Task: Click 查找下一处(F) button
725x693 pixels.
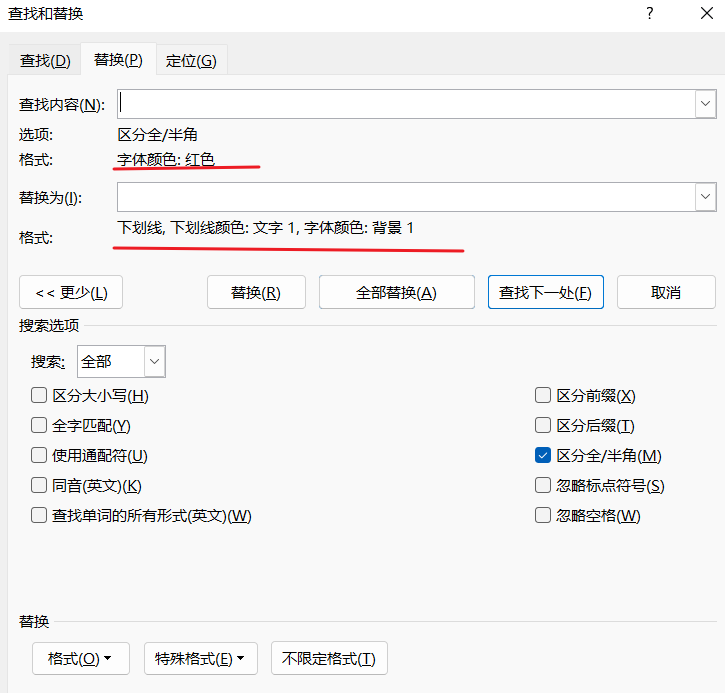Action: [546, 292]
